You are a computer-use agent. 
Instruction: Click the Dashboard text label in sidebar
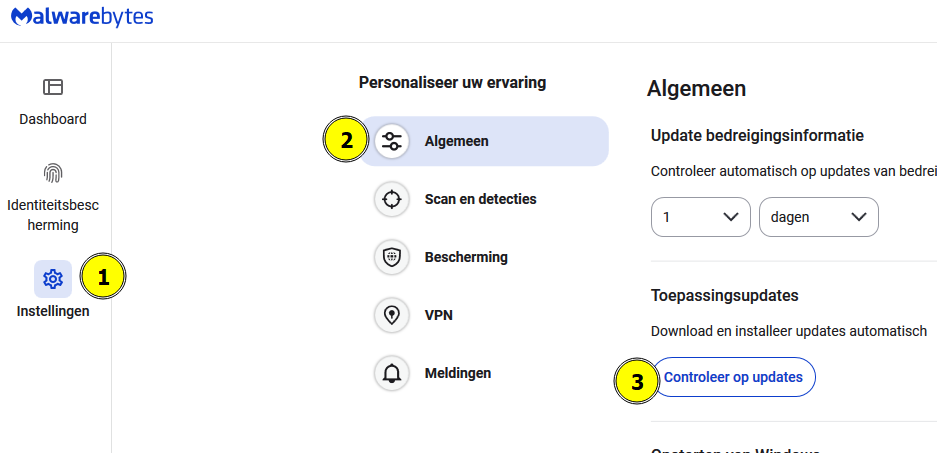[53, 119]
